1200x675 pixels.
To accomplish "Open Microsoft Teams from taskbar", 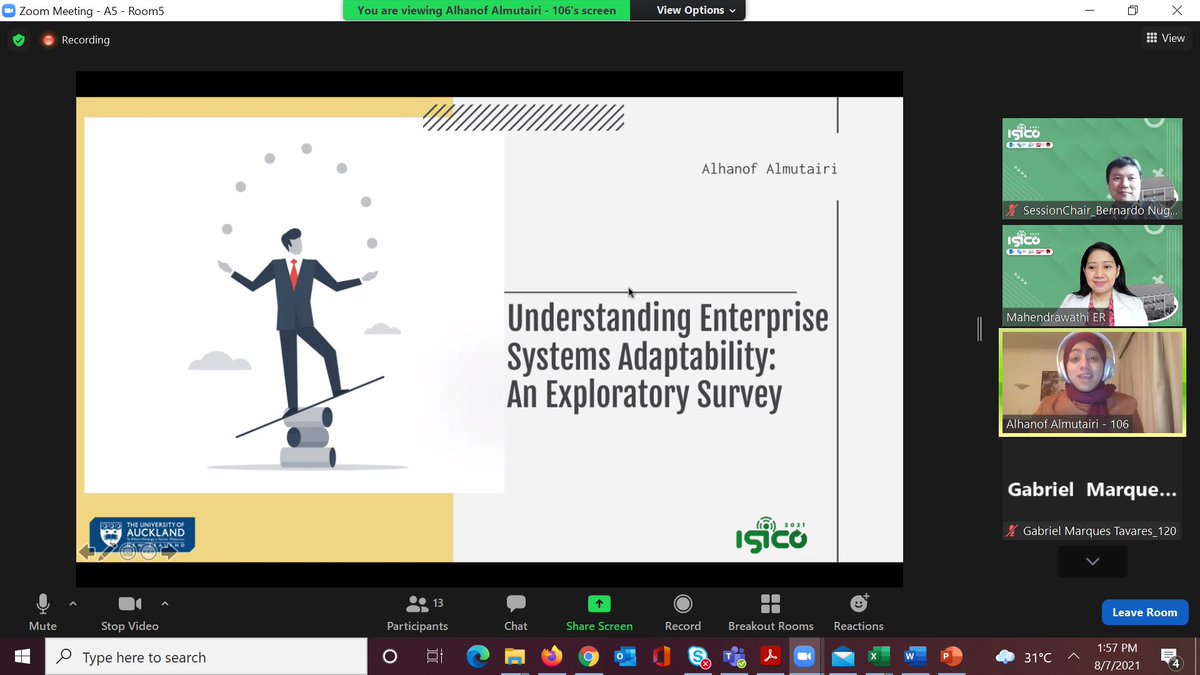I will 734,657.
